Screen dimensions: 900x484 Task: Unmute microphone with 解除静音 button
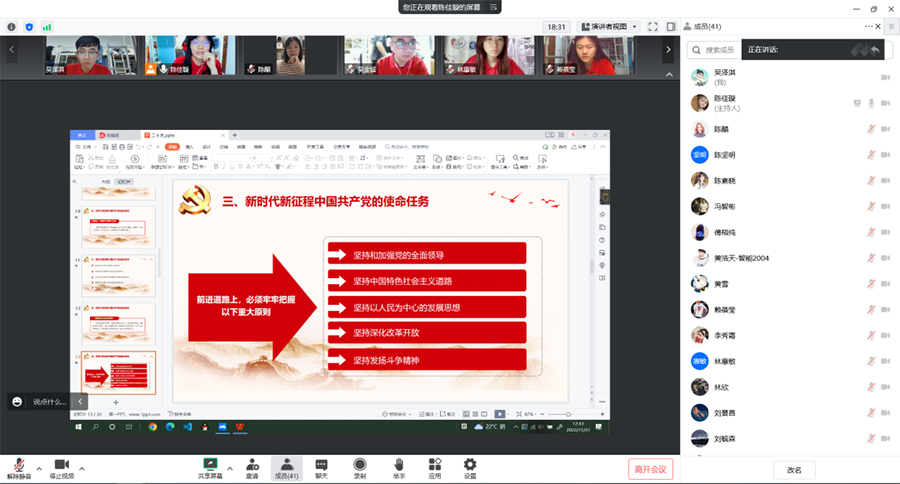tap(17, 465)
